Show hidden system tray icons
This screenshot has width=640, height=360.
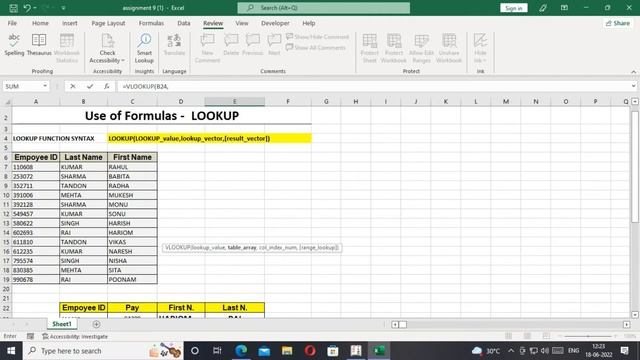click(x=511, y=351)
